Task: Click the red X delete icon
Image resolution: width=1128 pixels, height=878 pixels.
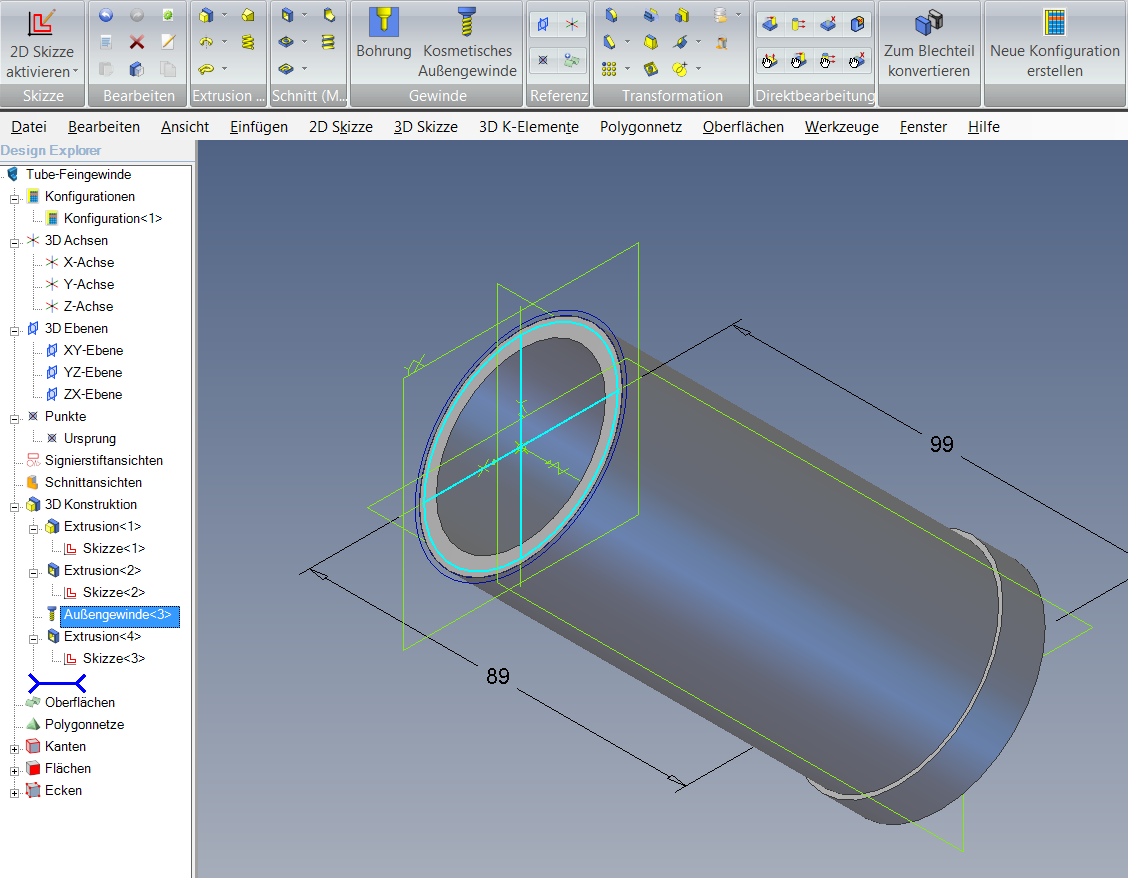Action: 137,42
